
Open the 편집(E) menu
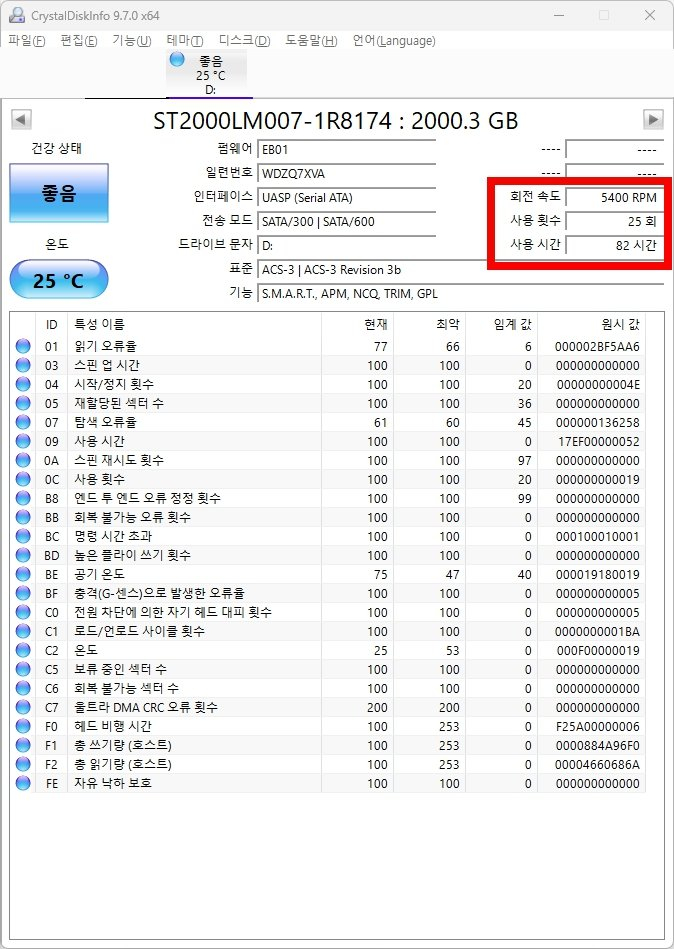79,41
